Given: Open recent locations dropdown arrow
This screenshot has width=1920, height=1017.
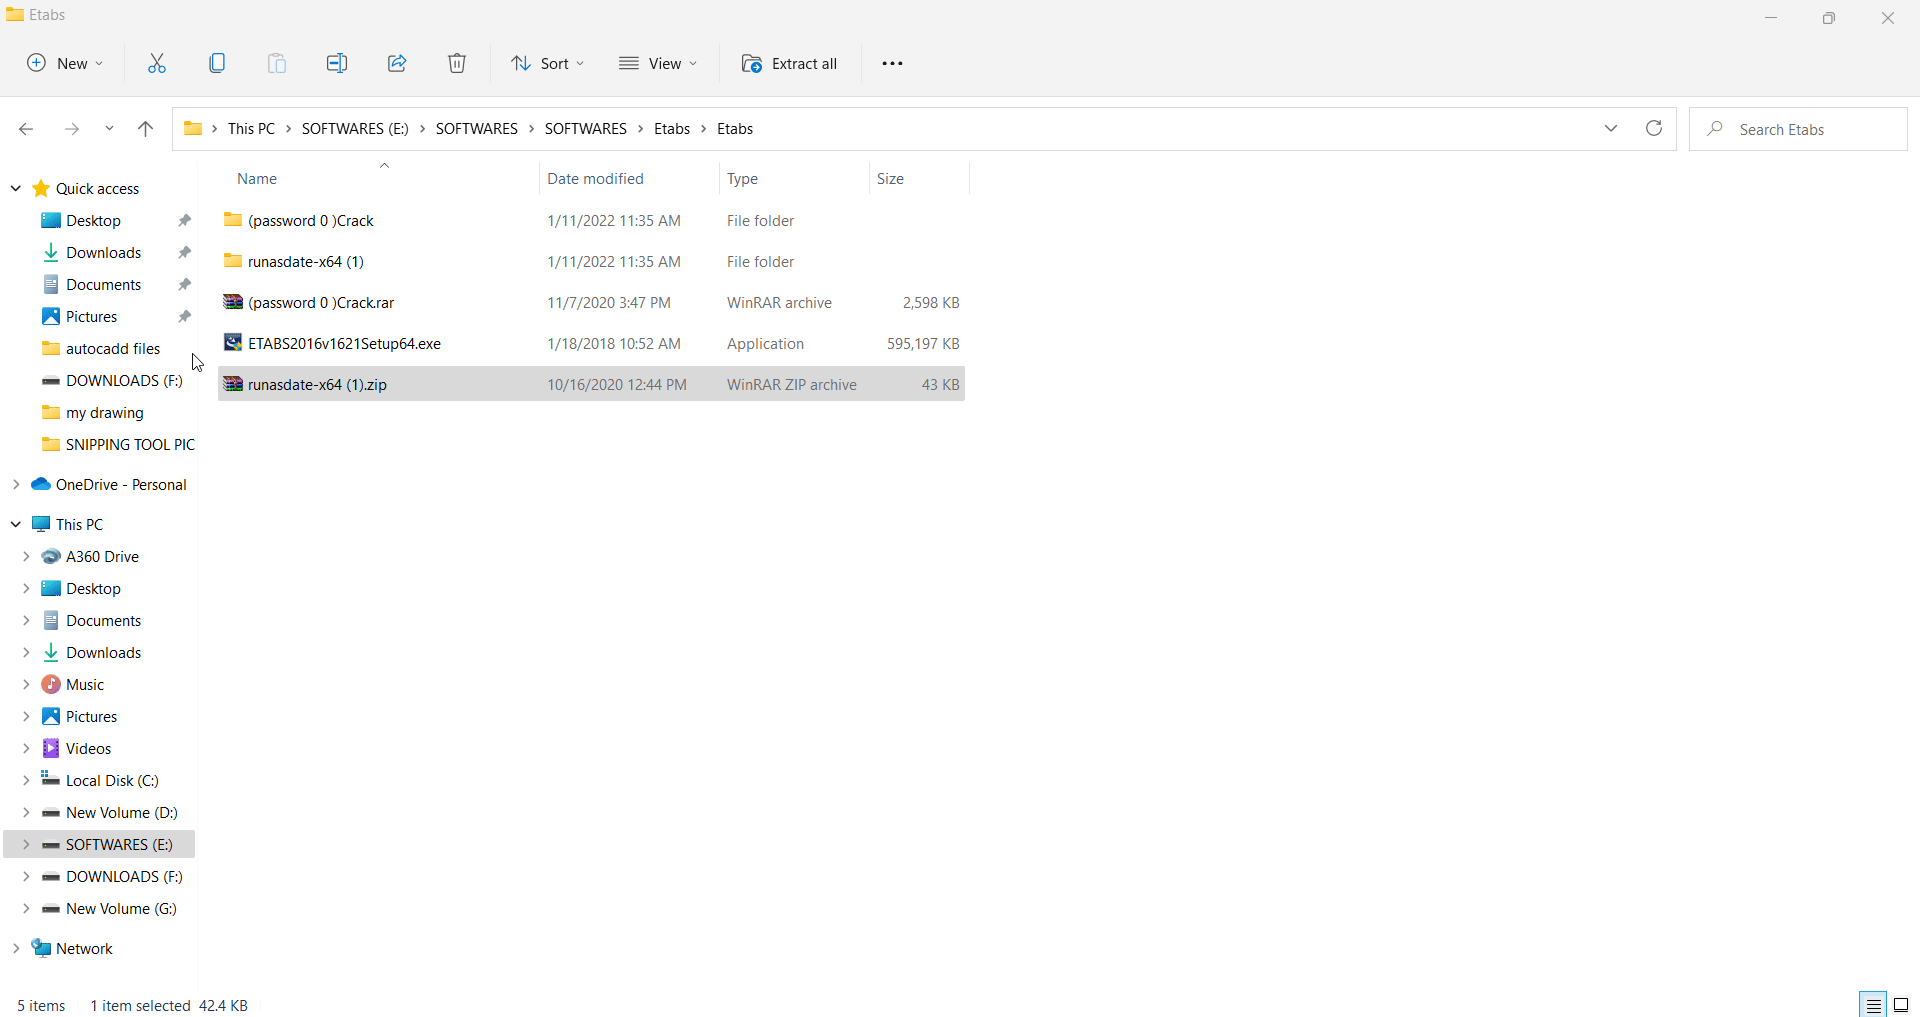Looking at the screenshot, I should pos(109,129).
